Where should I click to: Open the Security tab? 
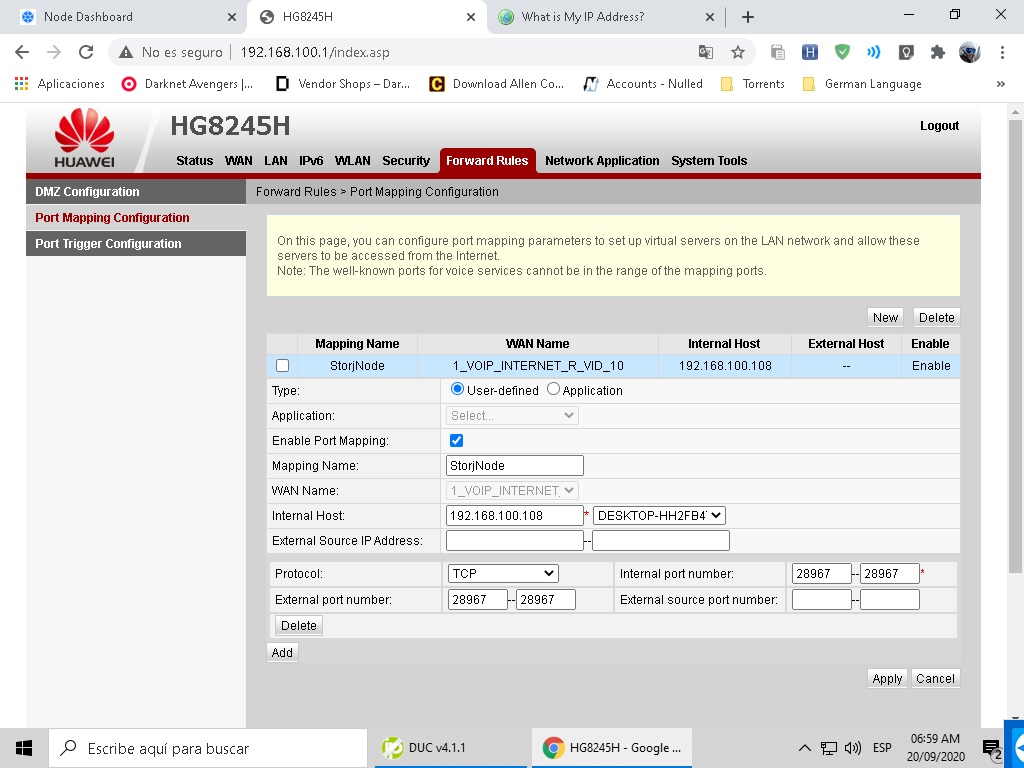coord(405,161)
